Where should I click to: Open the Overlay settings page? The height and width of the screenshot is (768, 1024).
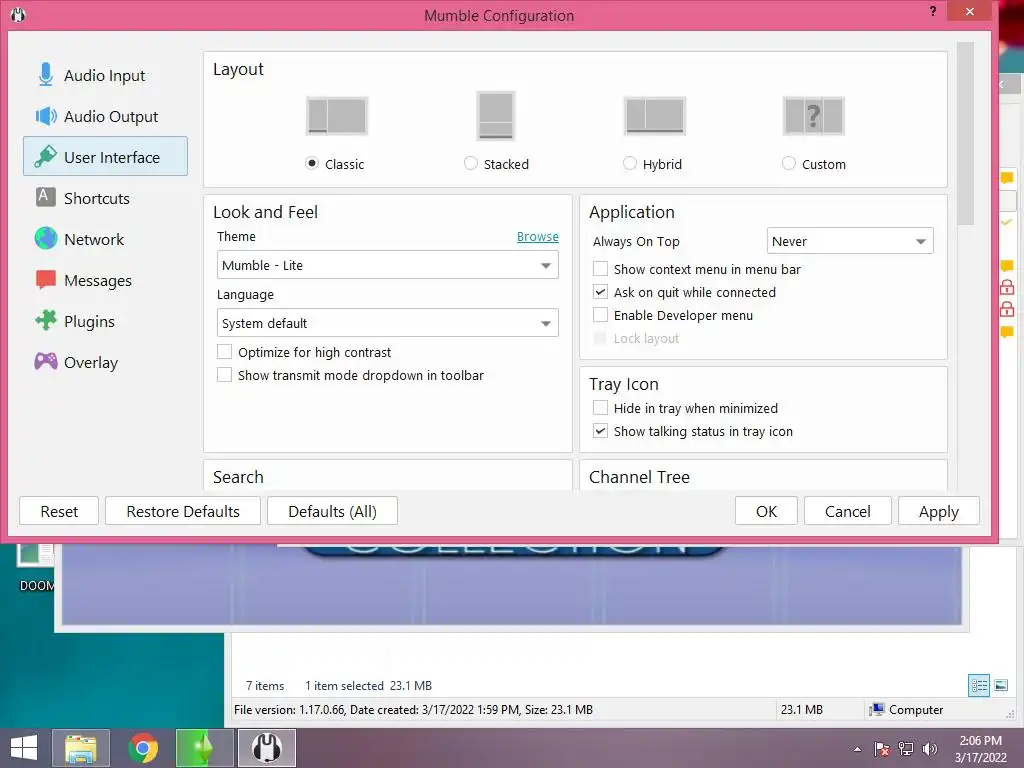104,362
